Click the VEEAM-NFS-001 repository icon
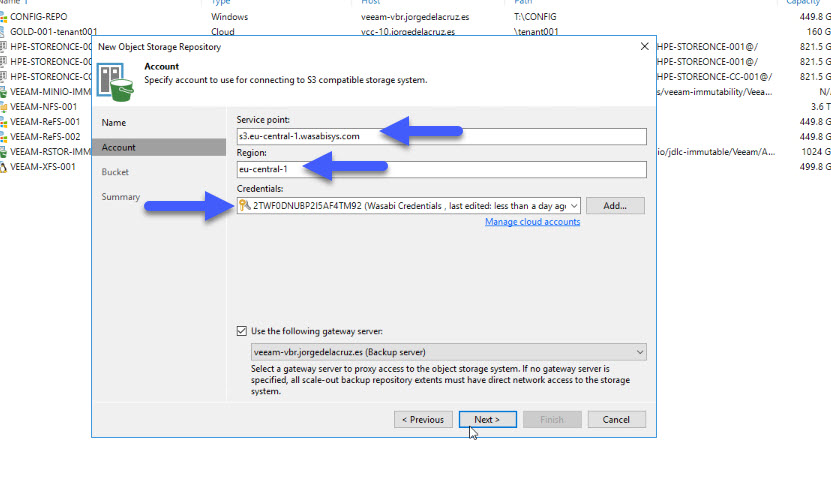 (x=3, y=107)
